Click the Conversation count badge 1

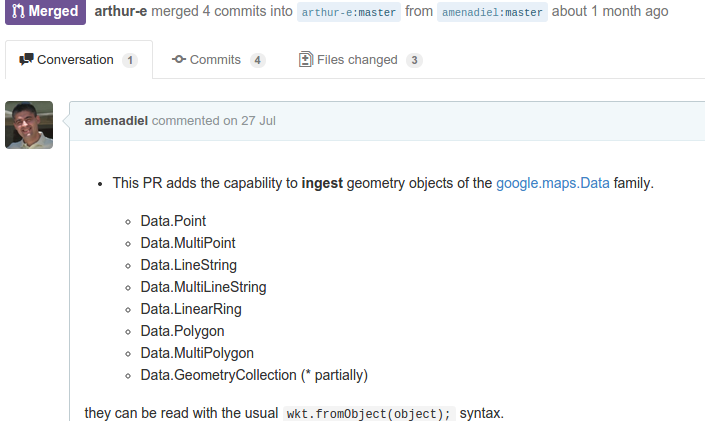pyautogui.click(x=130, y=60)
